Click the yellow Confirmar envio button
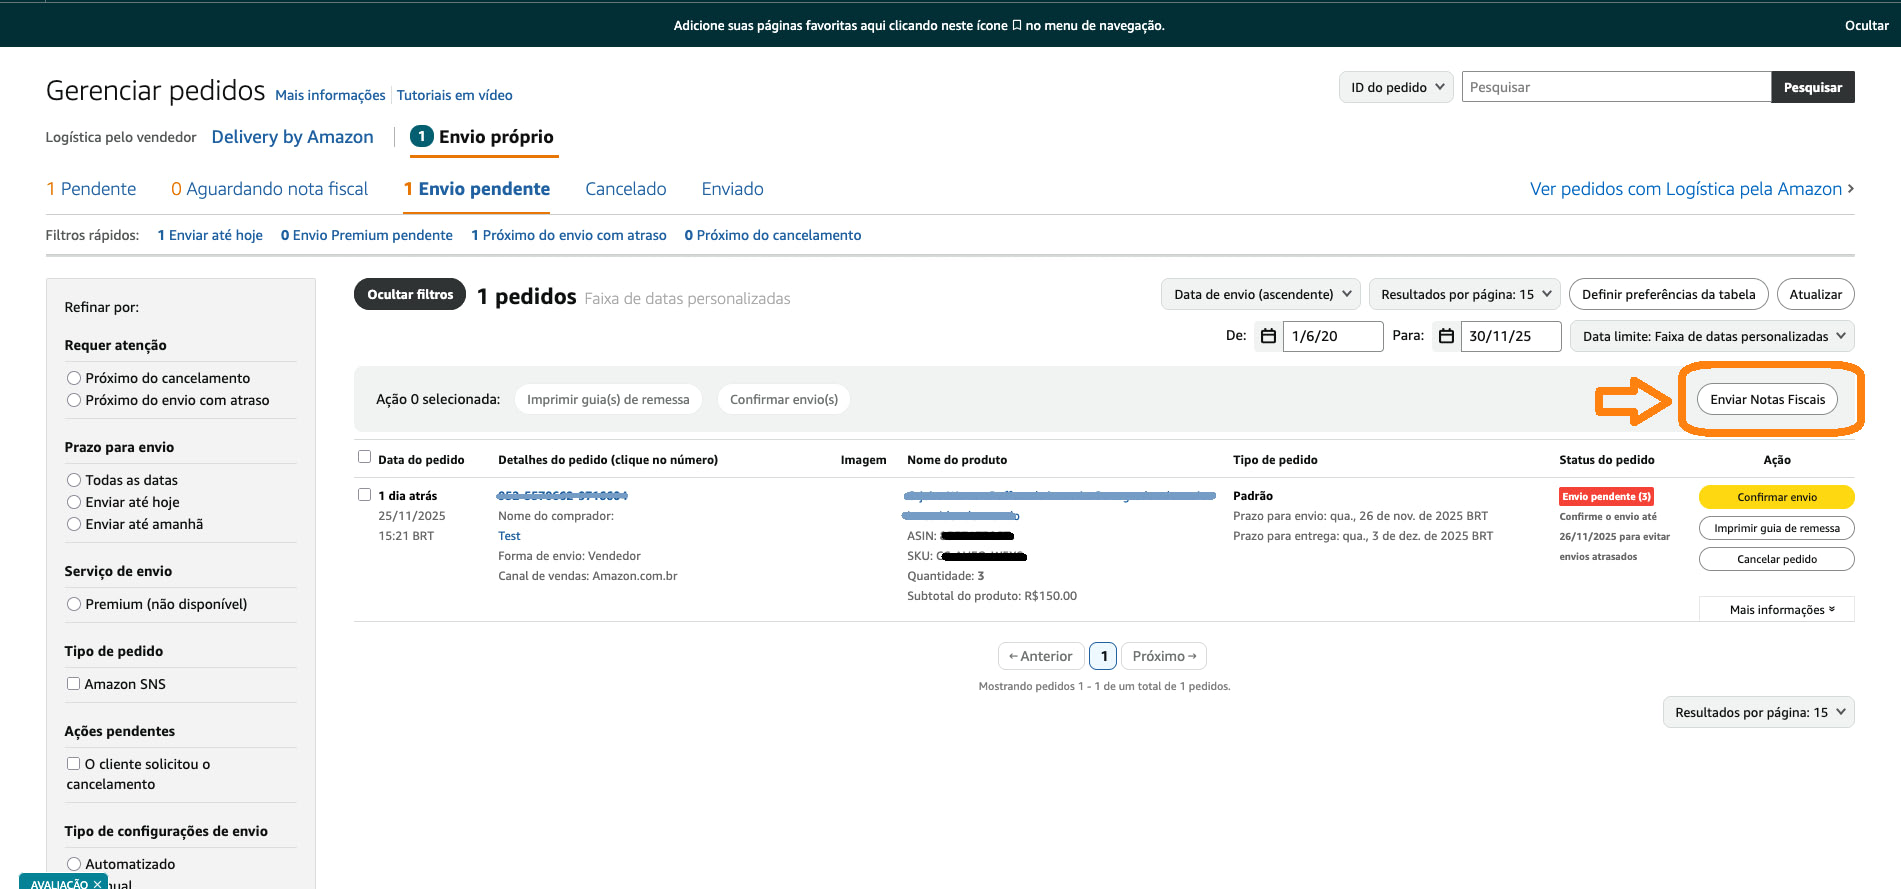Viewport: 1901px width, 889px height. [1777, 497]
